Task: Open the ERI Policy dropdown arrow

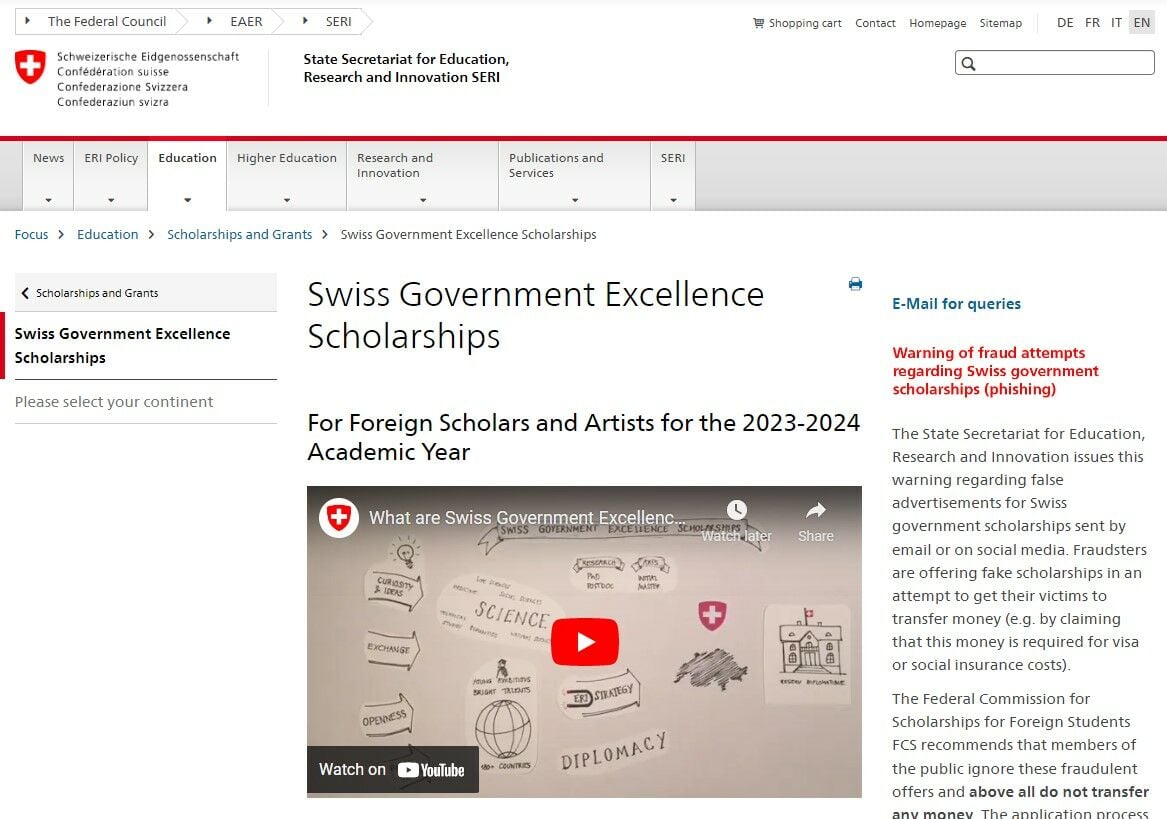Action: point(111,200)
